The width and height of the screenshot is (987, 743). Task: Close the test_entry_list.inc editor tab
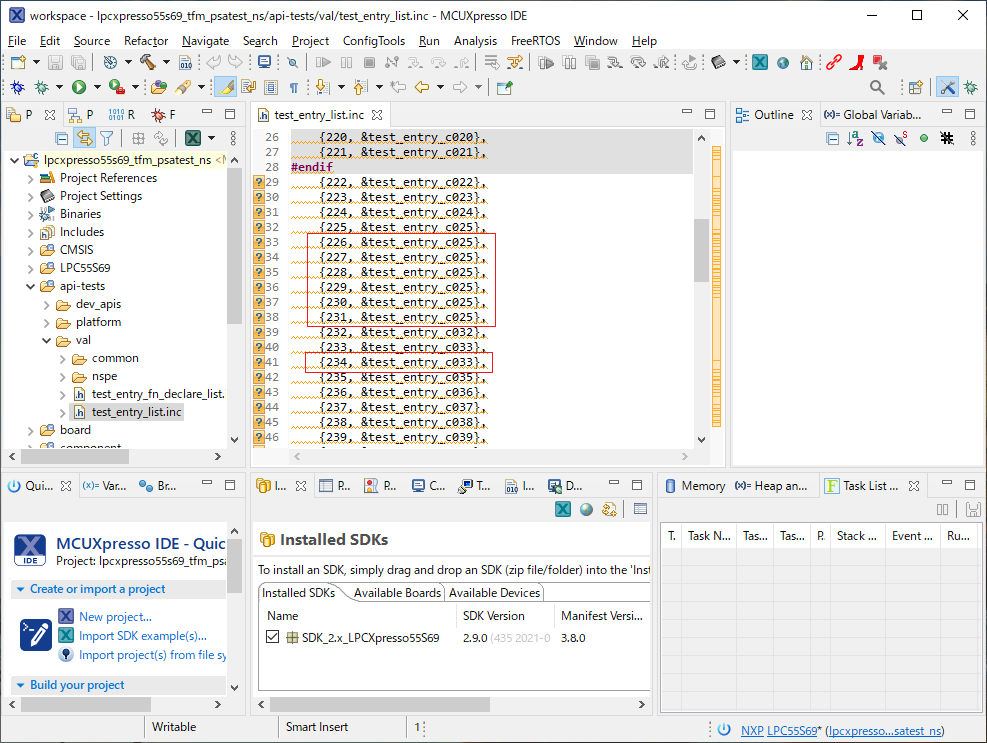377,115
